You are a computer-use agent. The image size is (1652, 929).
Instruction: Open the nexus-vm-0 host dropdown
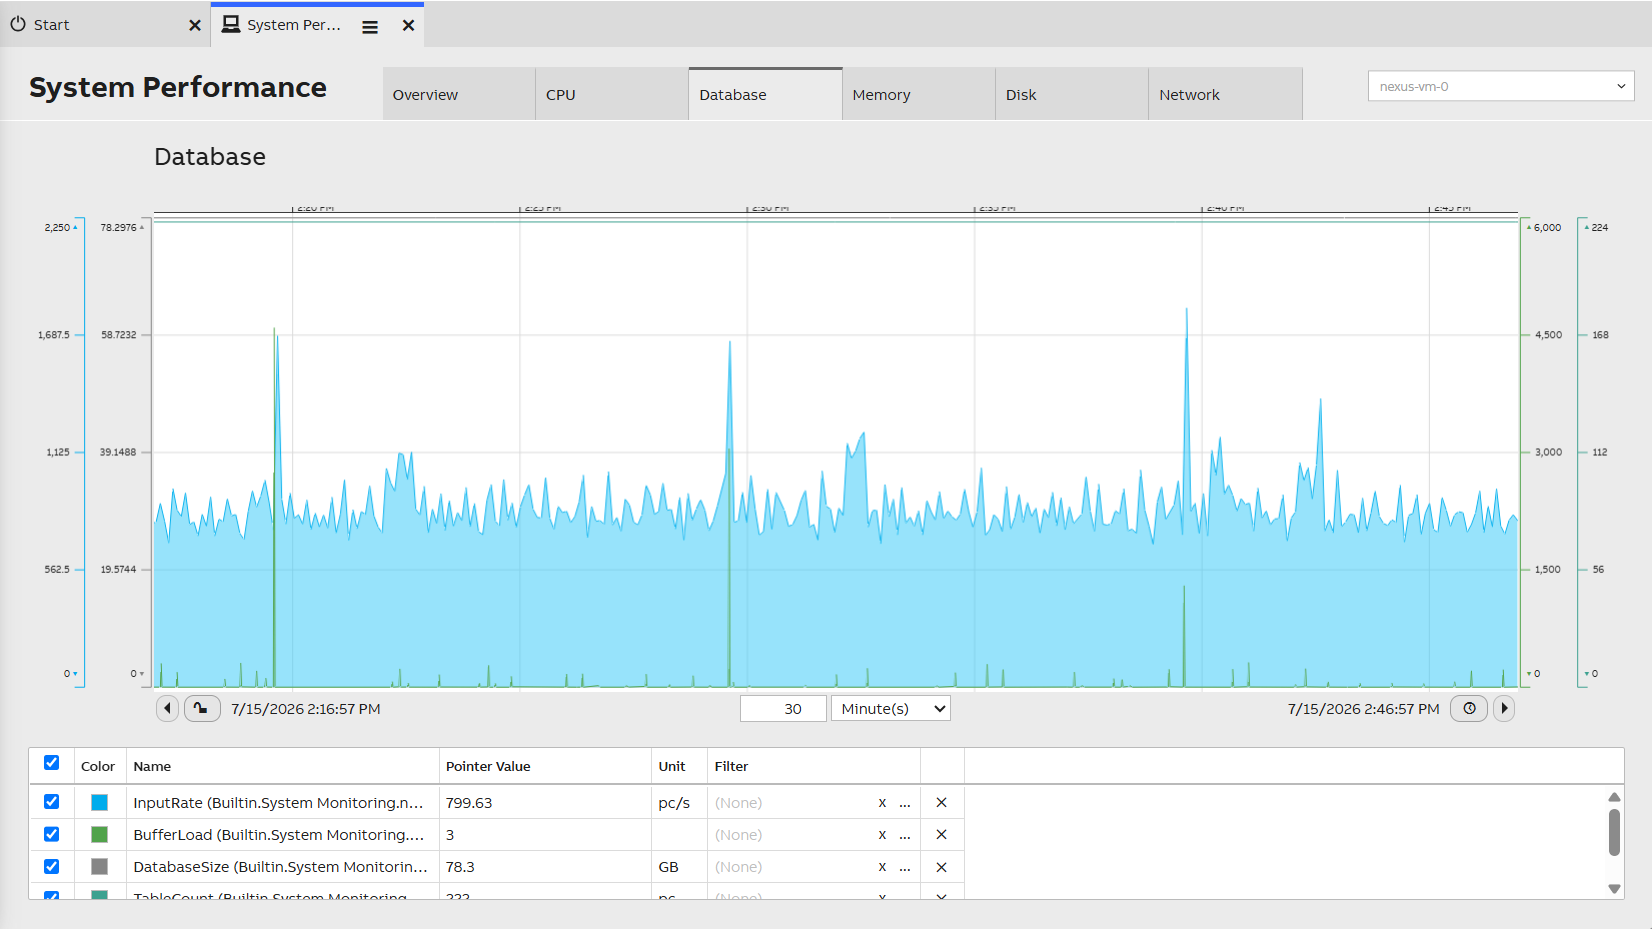pyautogui.click(x=1501, y=86)
